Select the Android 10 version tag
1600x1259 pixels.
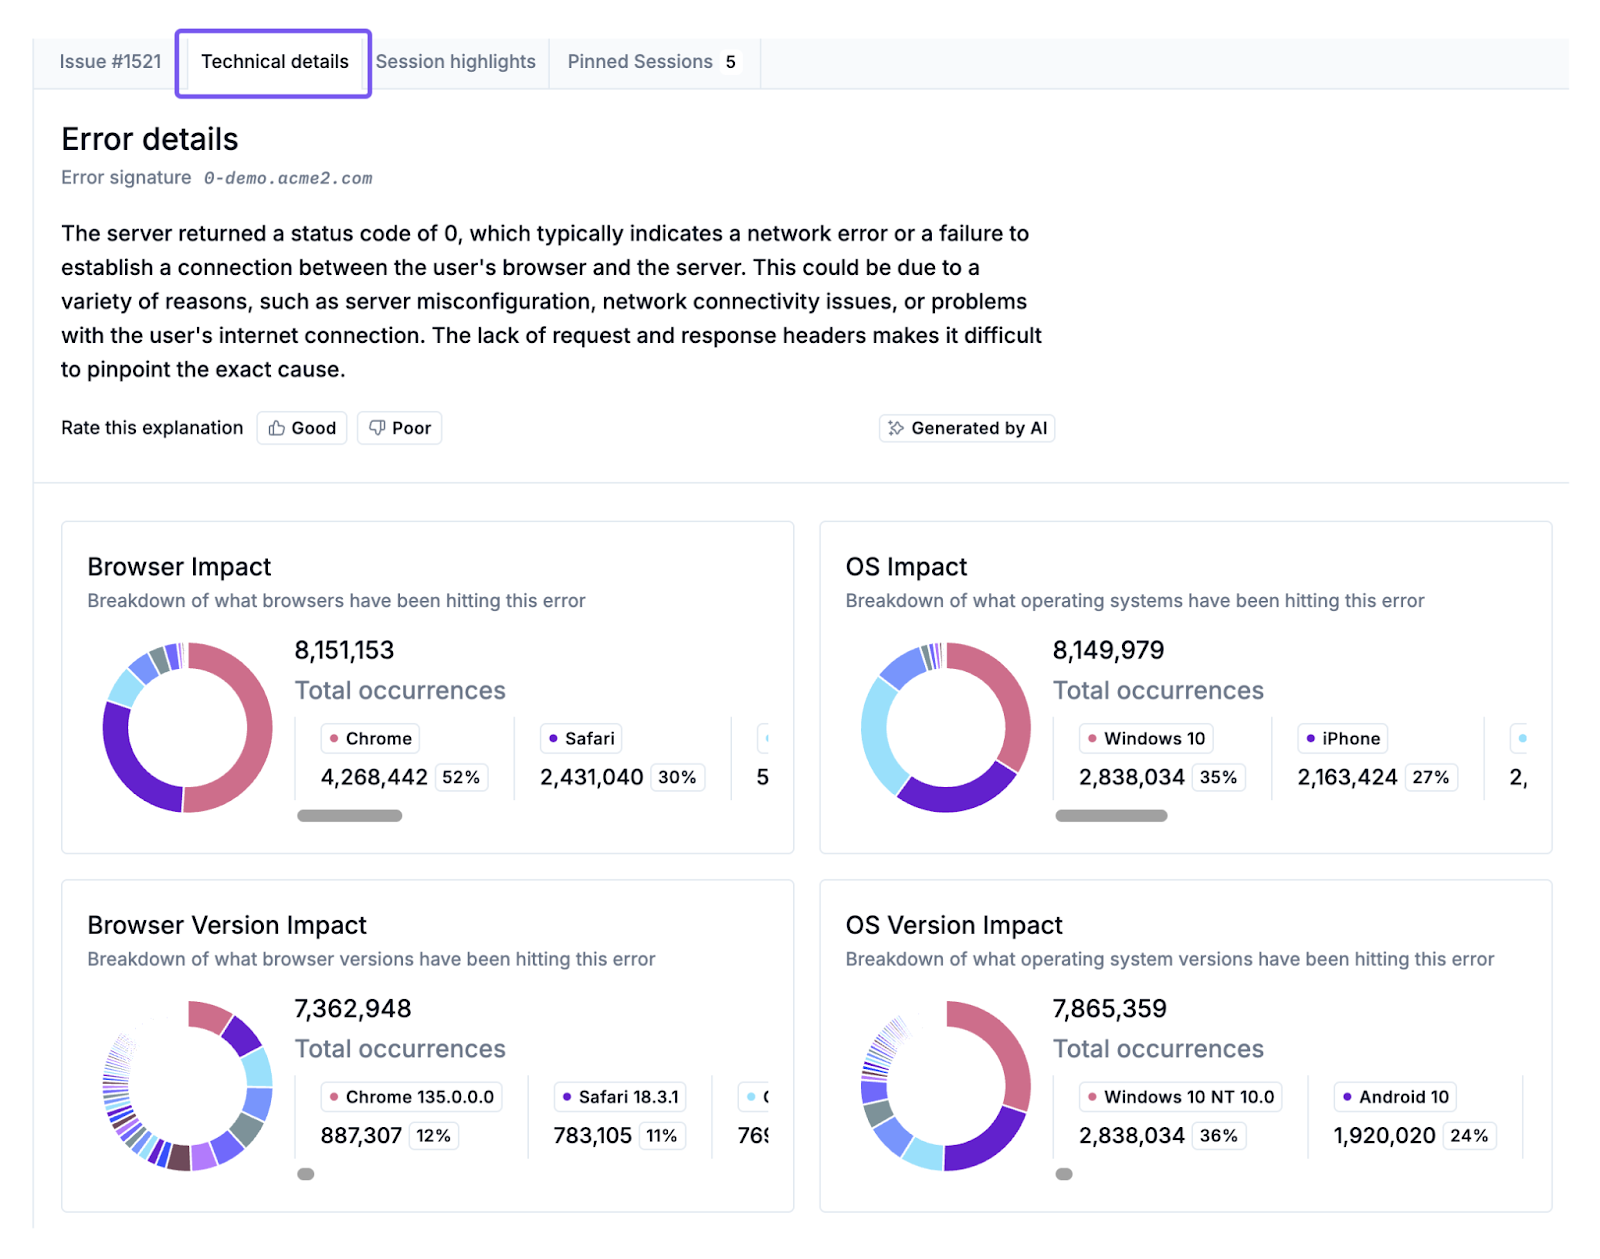click(1395, 1097)
